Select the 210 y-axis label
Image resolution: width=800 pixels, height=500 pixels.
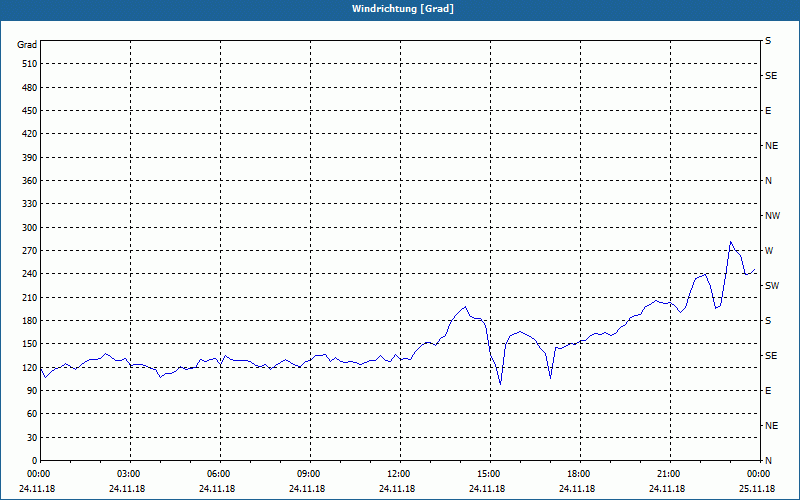30,297
